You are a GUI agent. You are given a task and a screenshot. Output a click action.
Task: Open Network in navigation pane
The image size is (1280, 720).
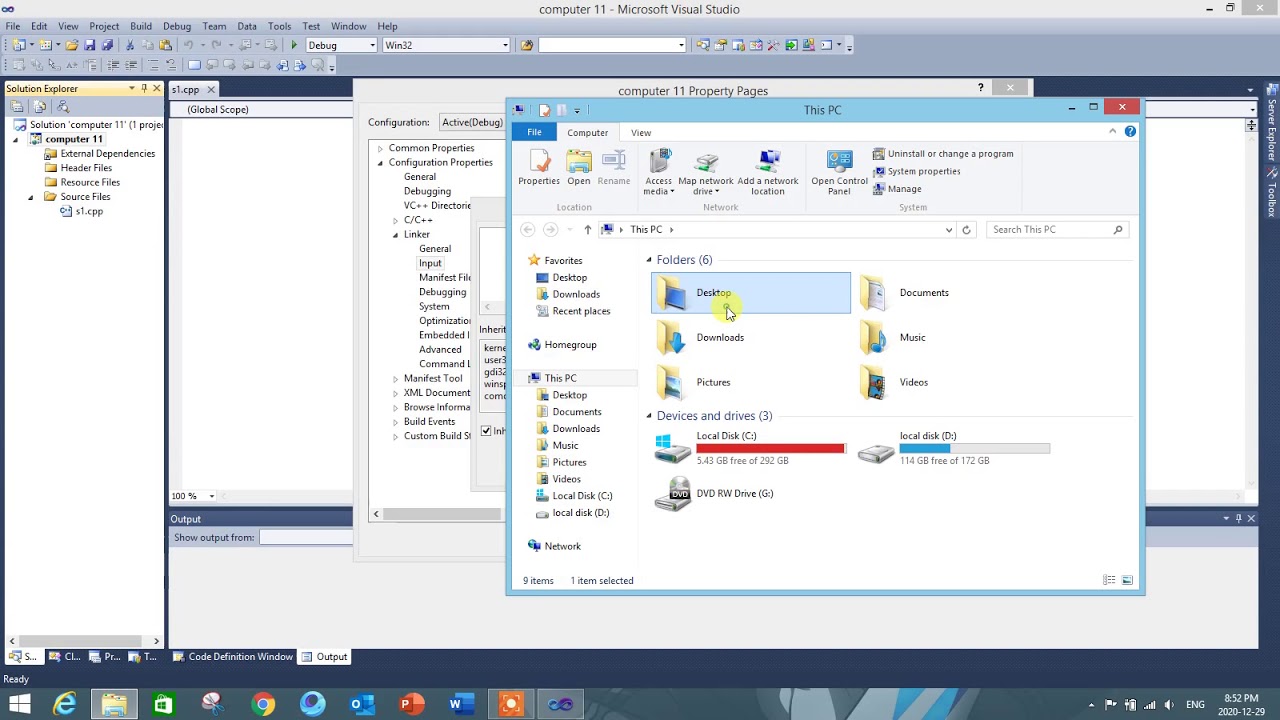(554, 546)
